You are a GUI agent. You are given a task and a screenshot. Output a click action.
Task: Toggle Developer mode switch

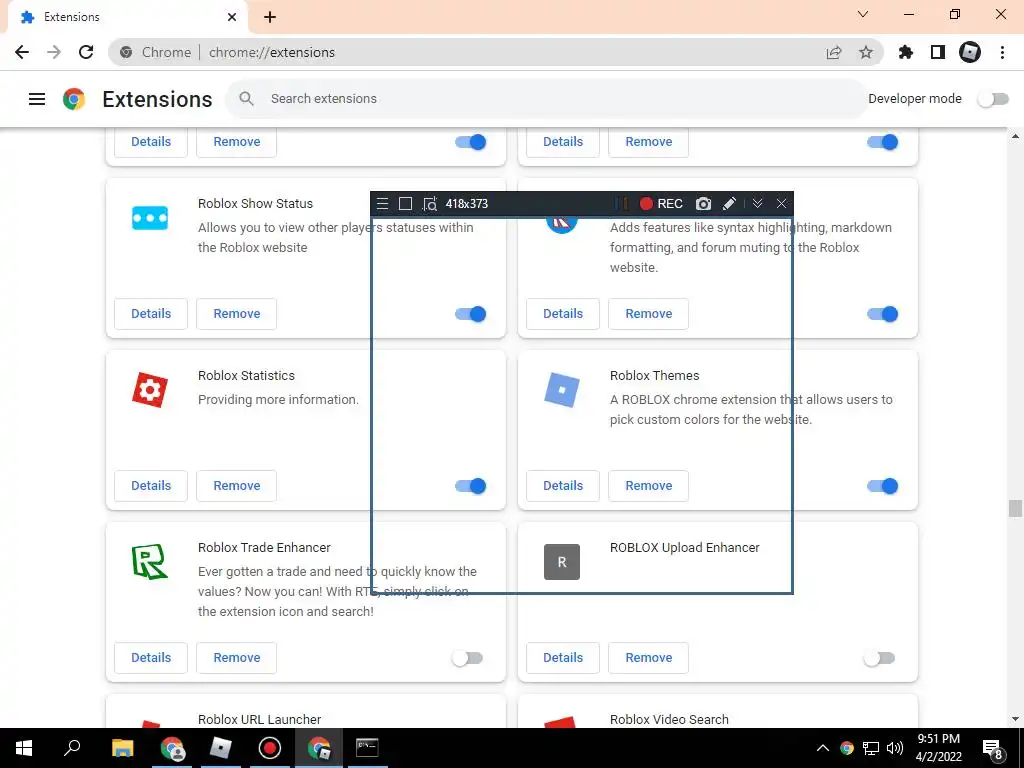[x=993, y=99]
